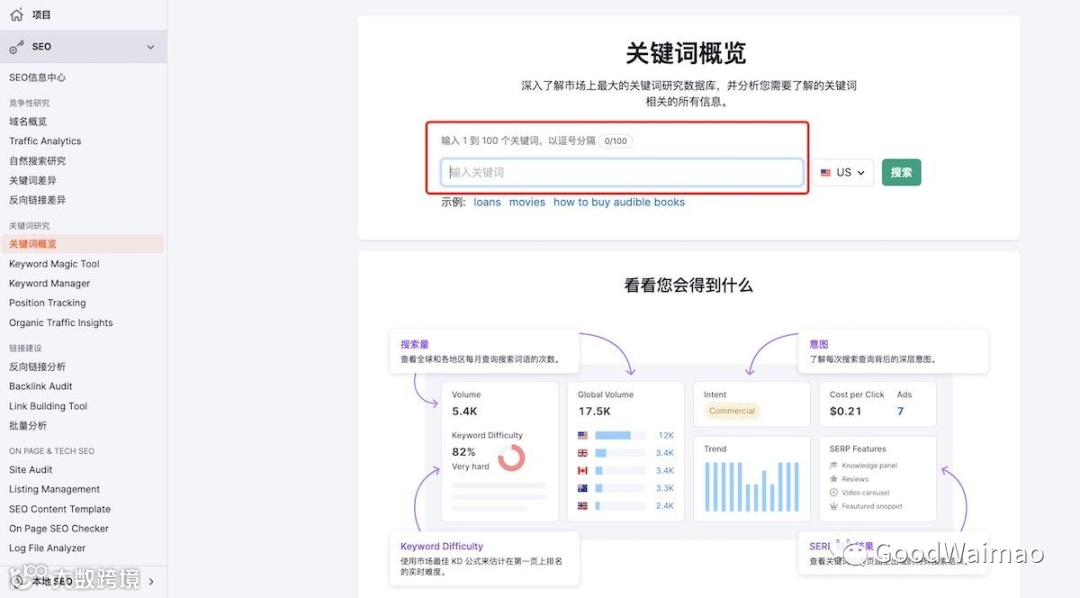Screen dimensions: 1080x598
Task: Open On Page SEO Checker
Action: [x=59, y=528]
